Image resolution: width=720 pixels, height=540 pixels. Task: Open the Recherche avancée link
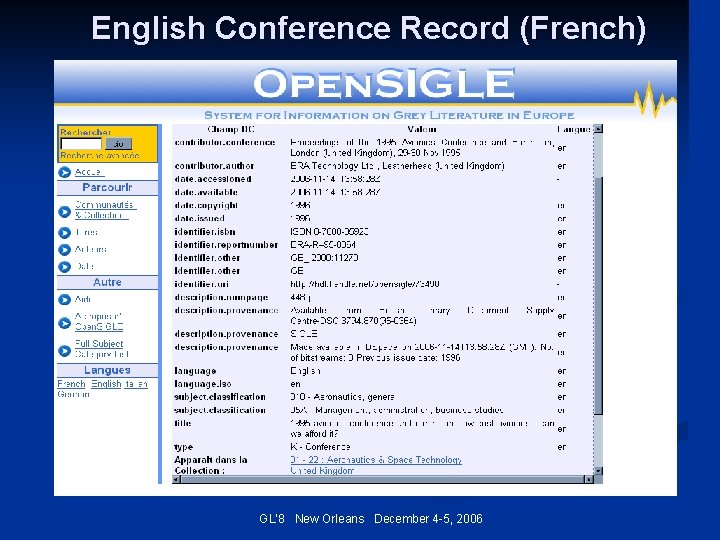[x=100, y=156]
